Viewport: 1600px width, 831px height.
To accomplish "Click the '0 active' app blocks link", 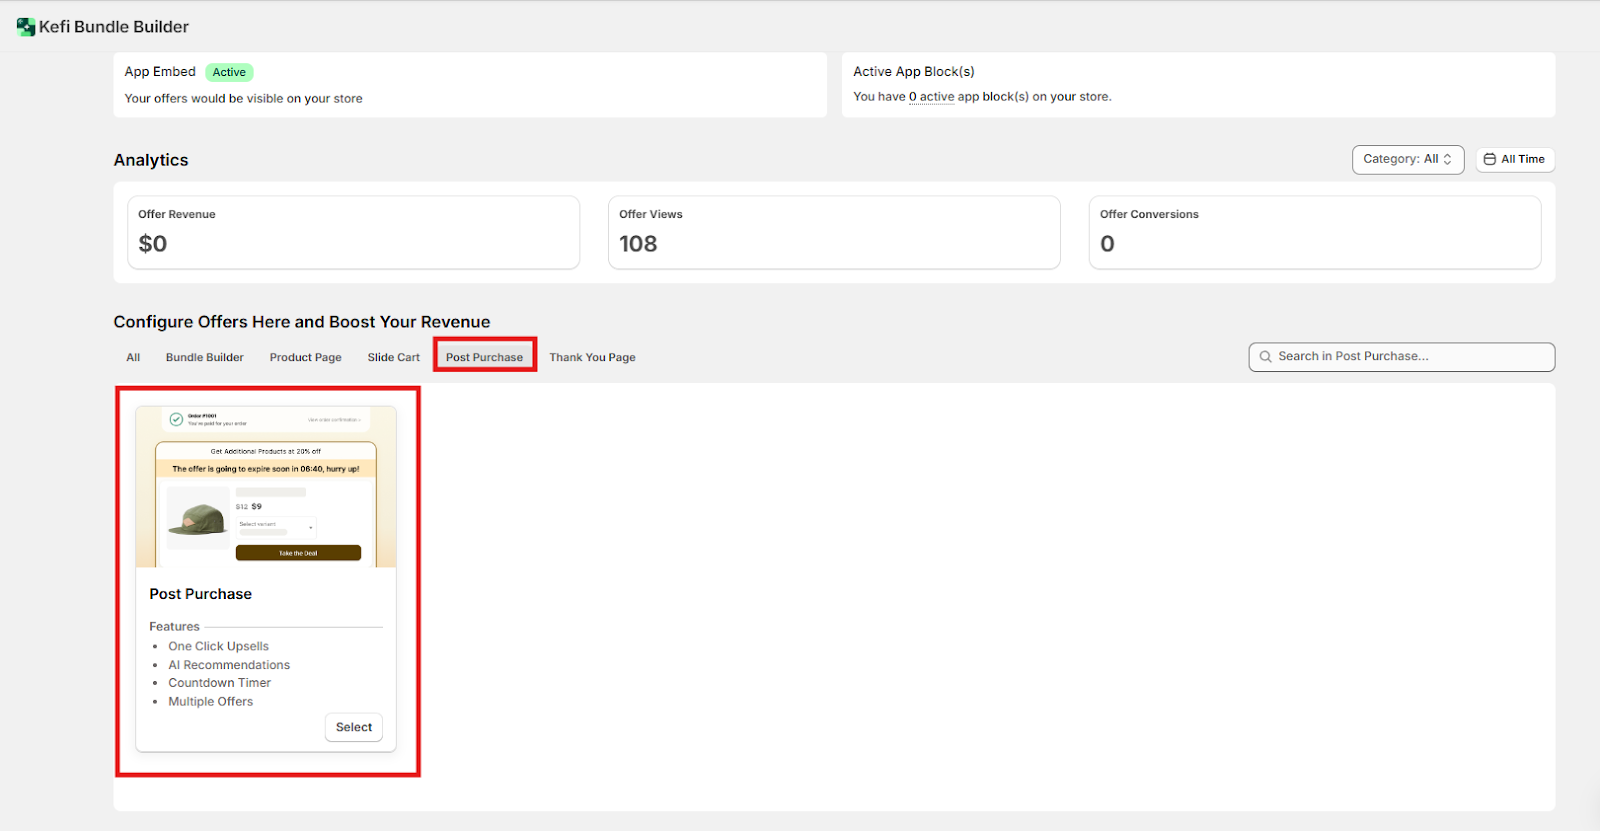I will 931,97.
